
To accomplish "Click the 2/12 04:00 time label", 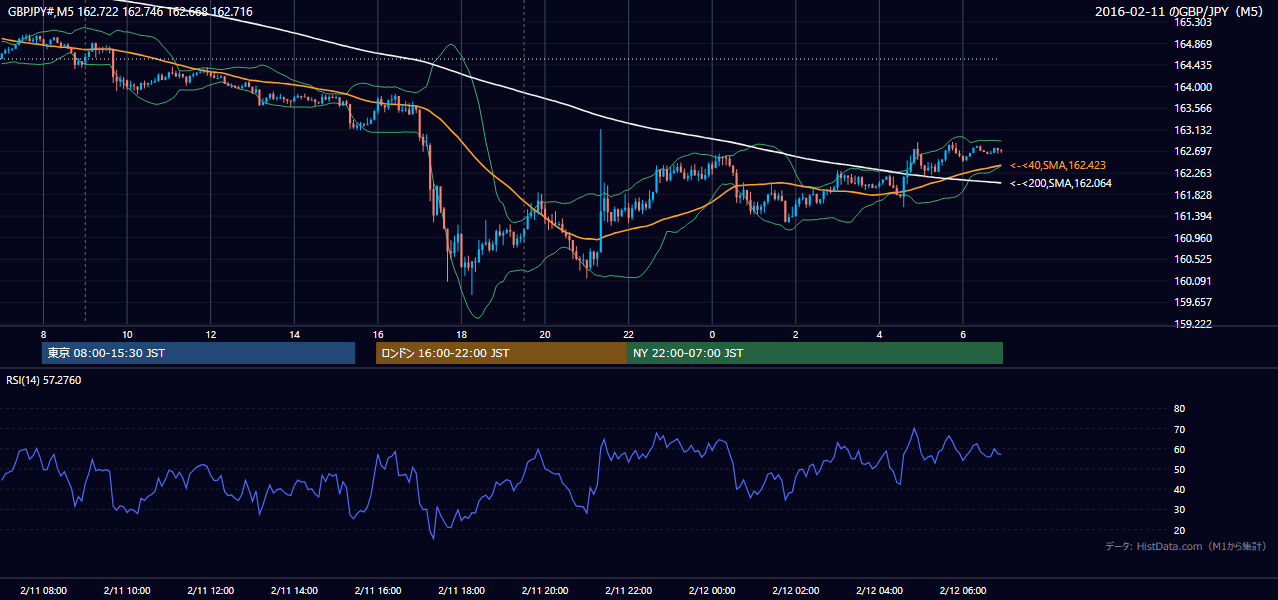I will (x=879, y=590).
